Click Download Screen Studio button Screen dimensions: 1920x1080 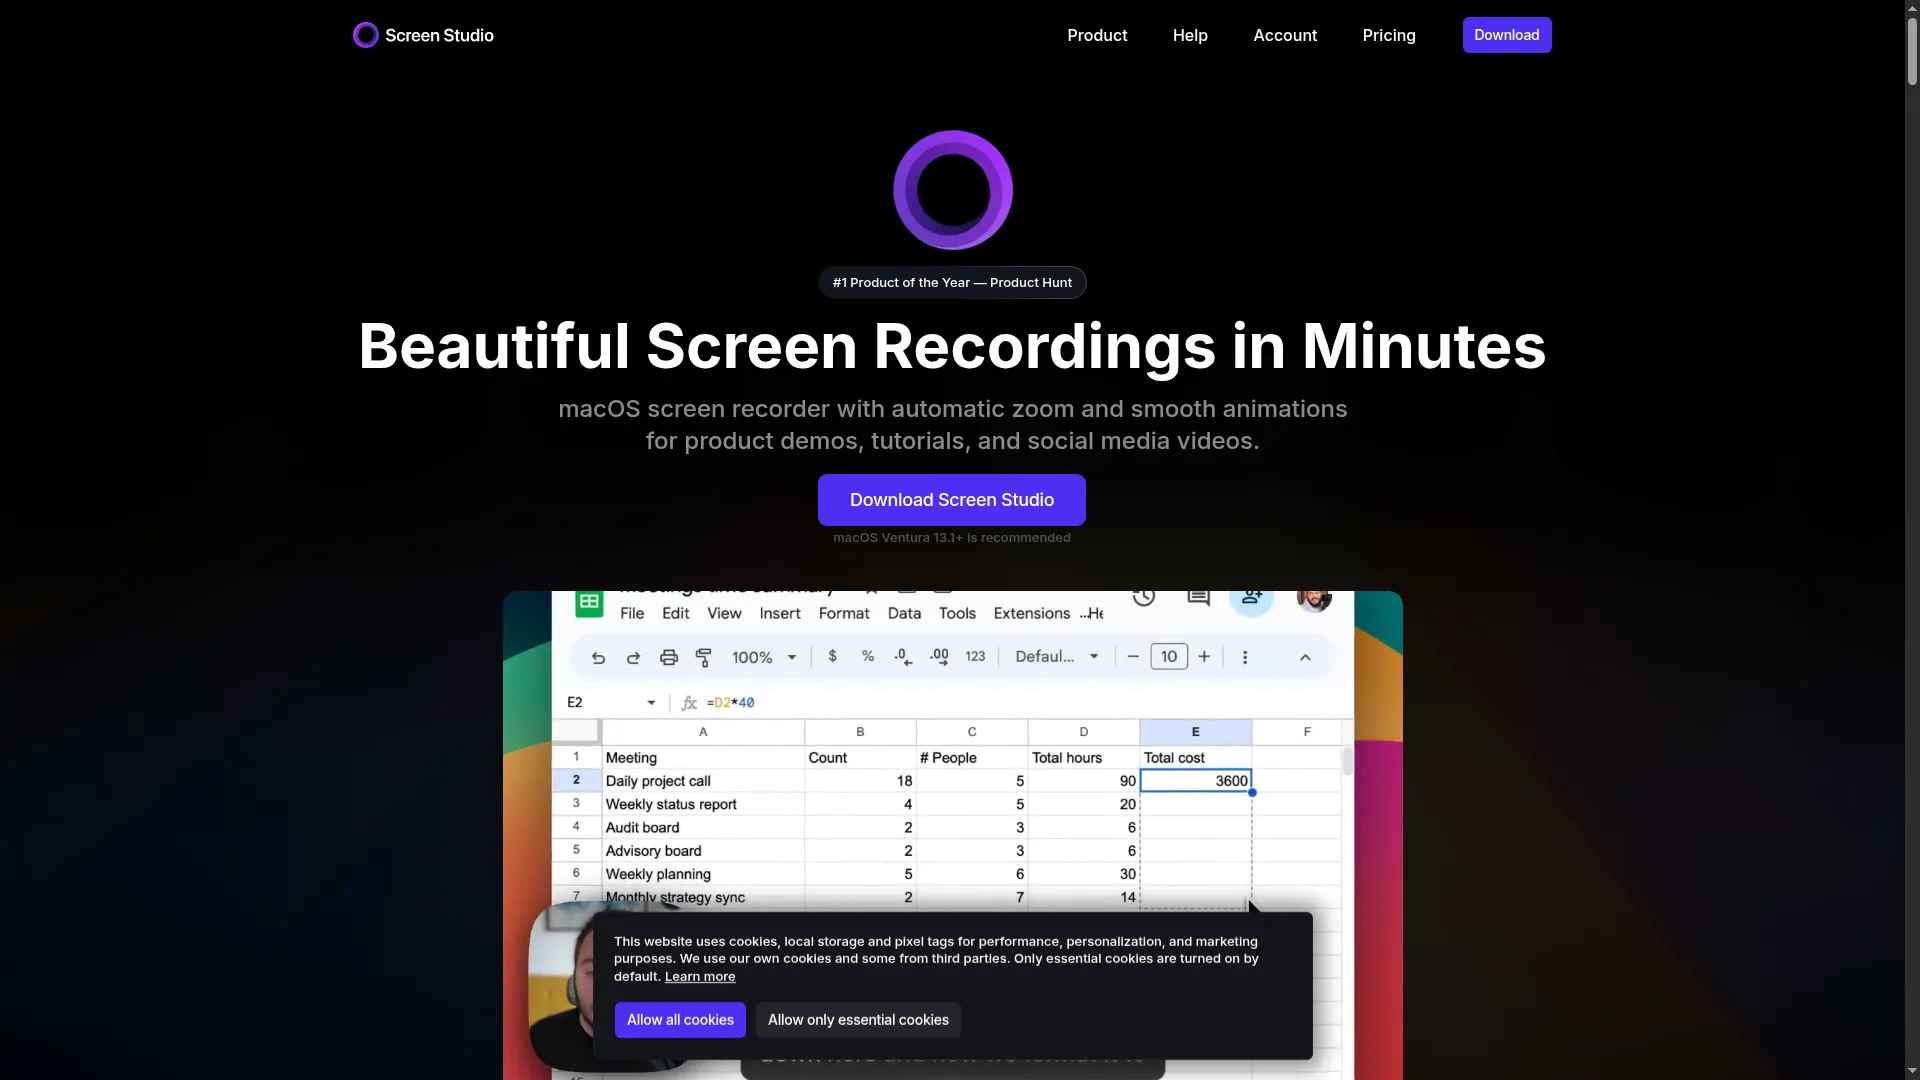[952, 500]
